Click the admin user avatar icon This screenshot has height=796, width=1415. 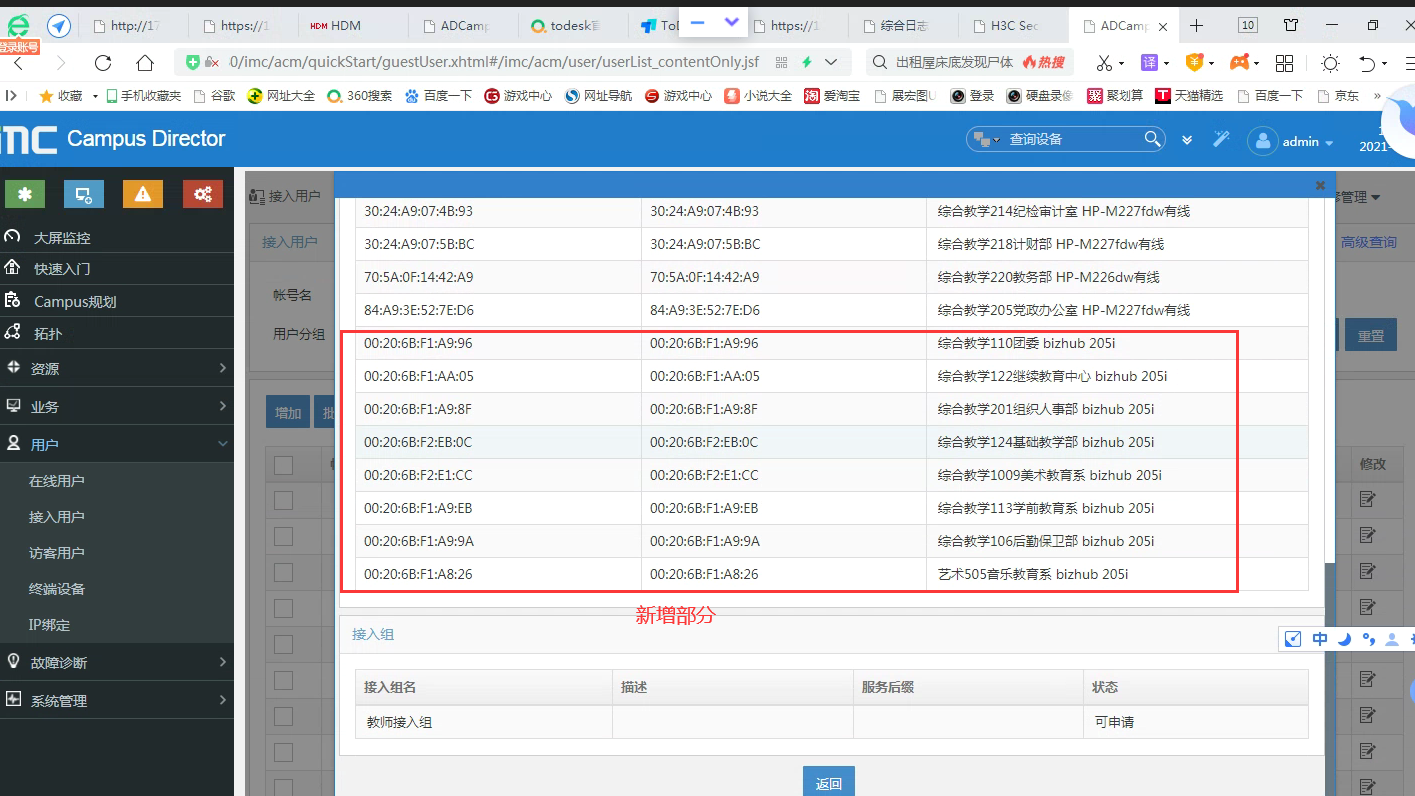point(1263,141)
